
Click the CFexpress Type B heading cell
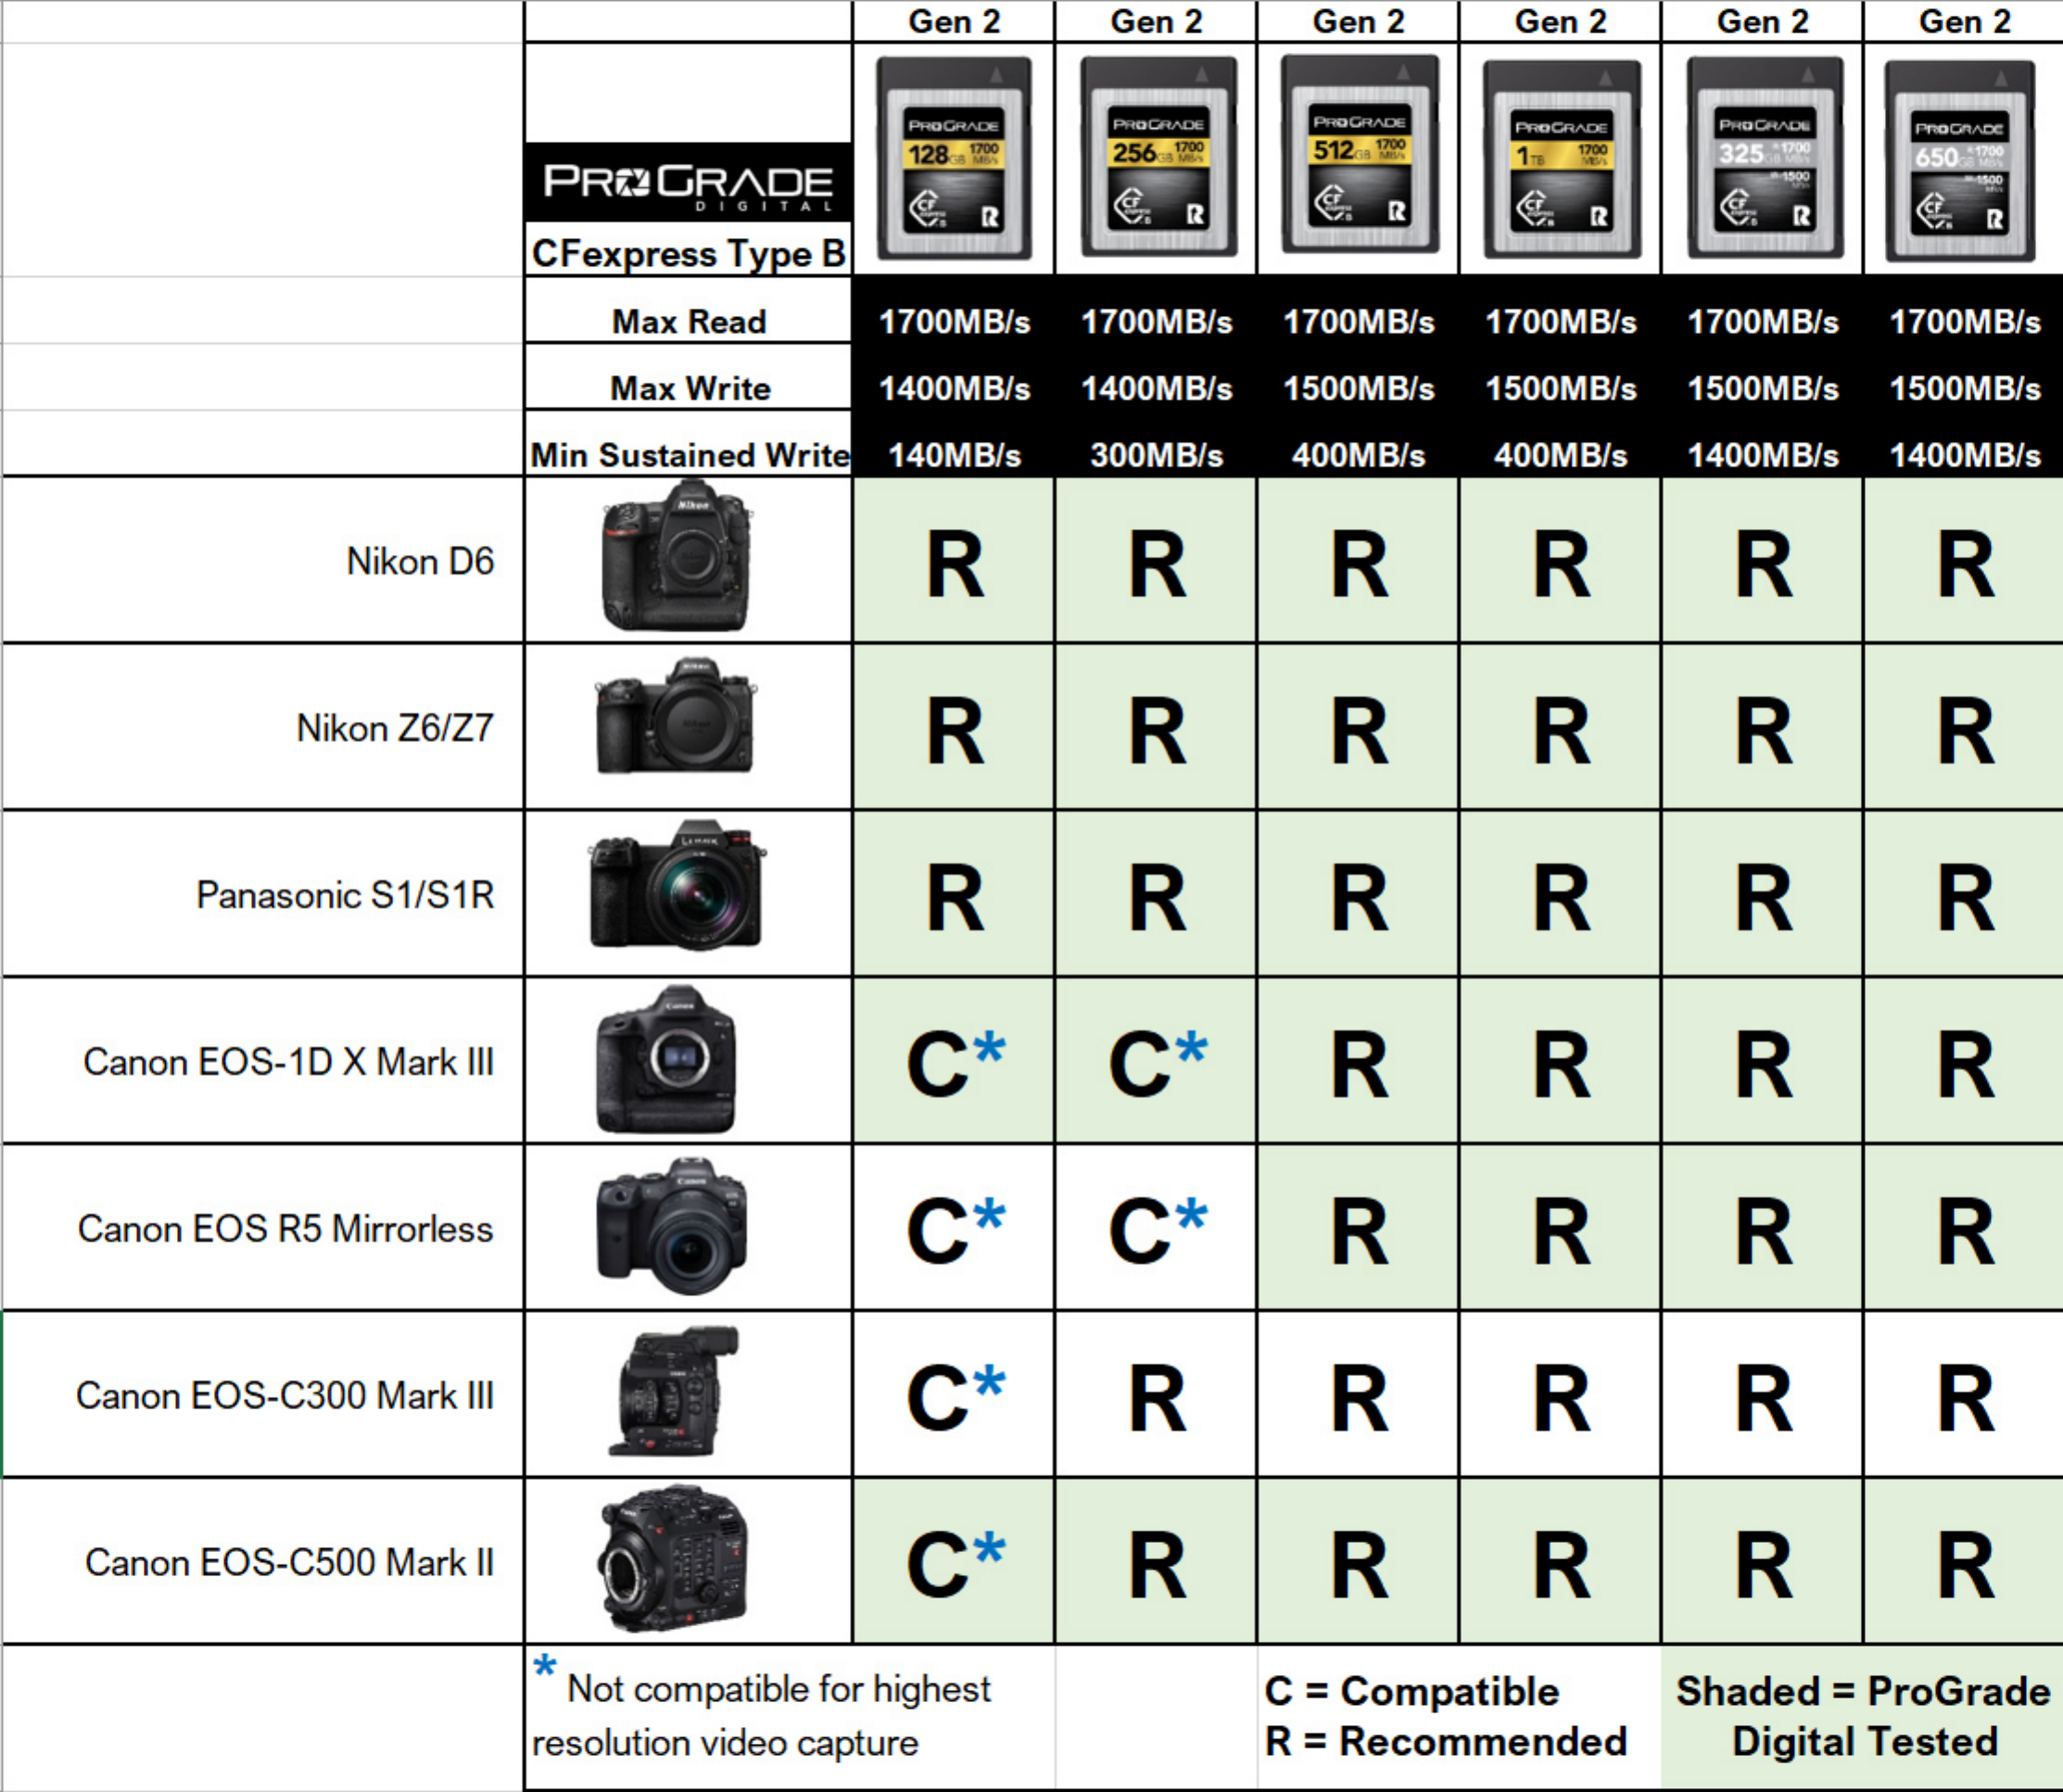pos(688,253)
